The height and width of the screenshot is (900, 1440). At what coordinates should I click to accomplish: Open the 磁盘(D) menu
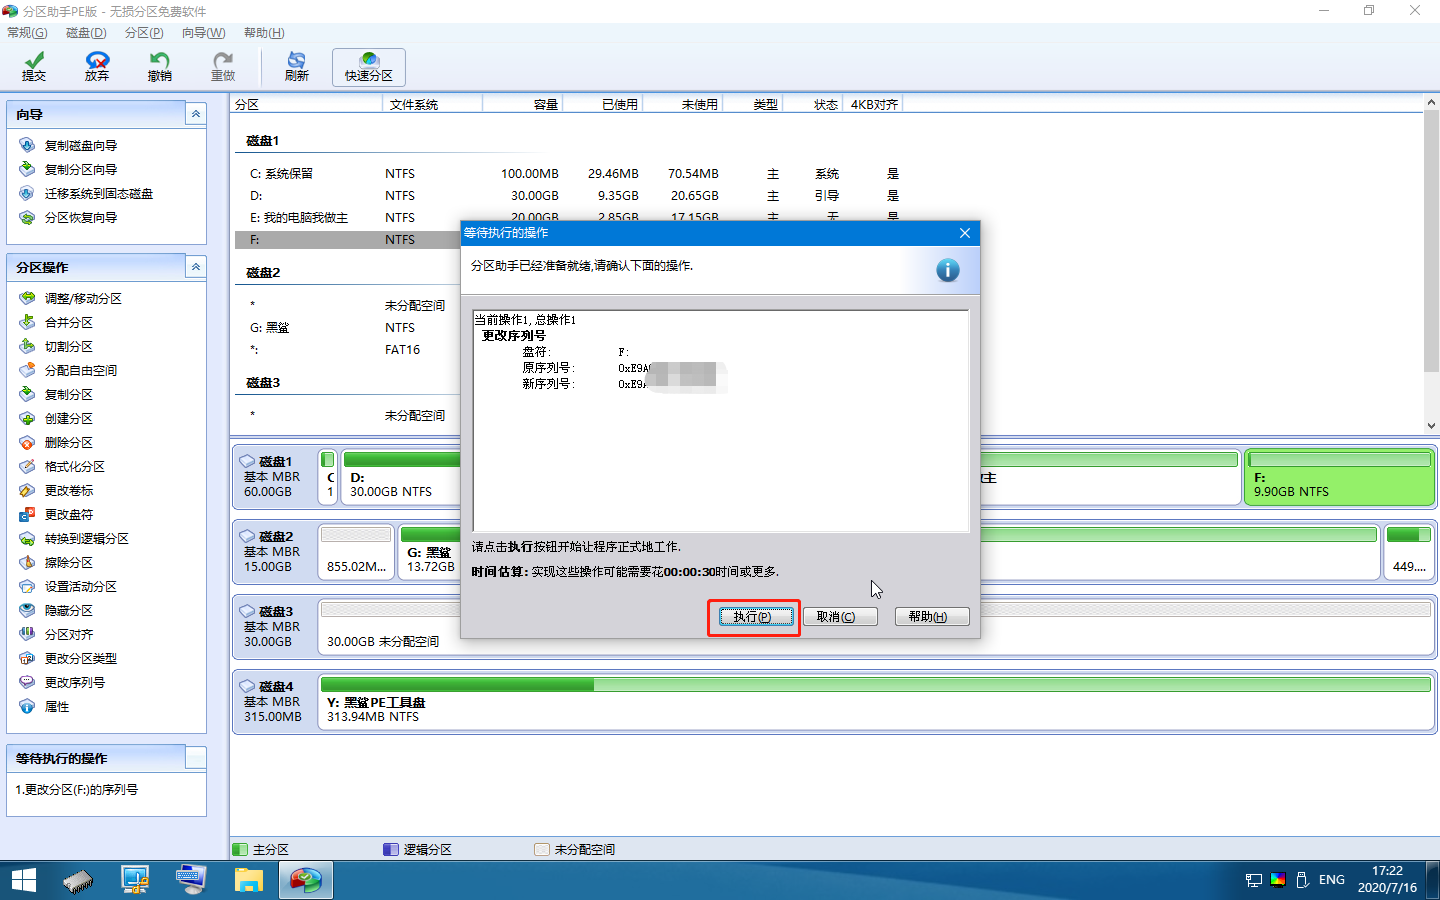pyautogui.click(x=86, y=33)
